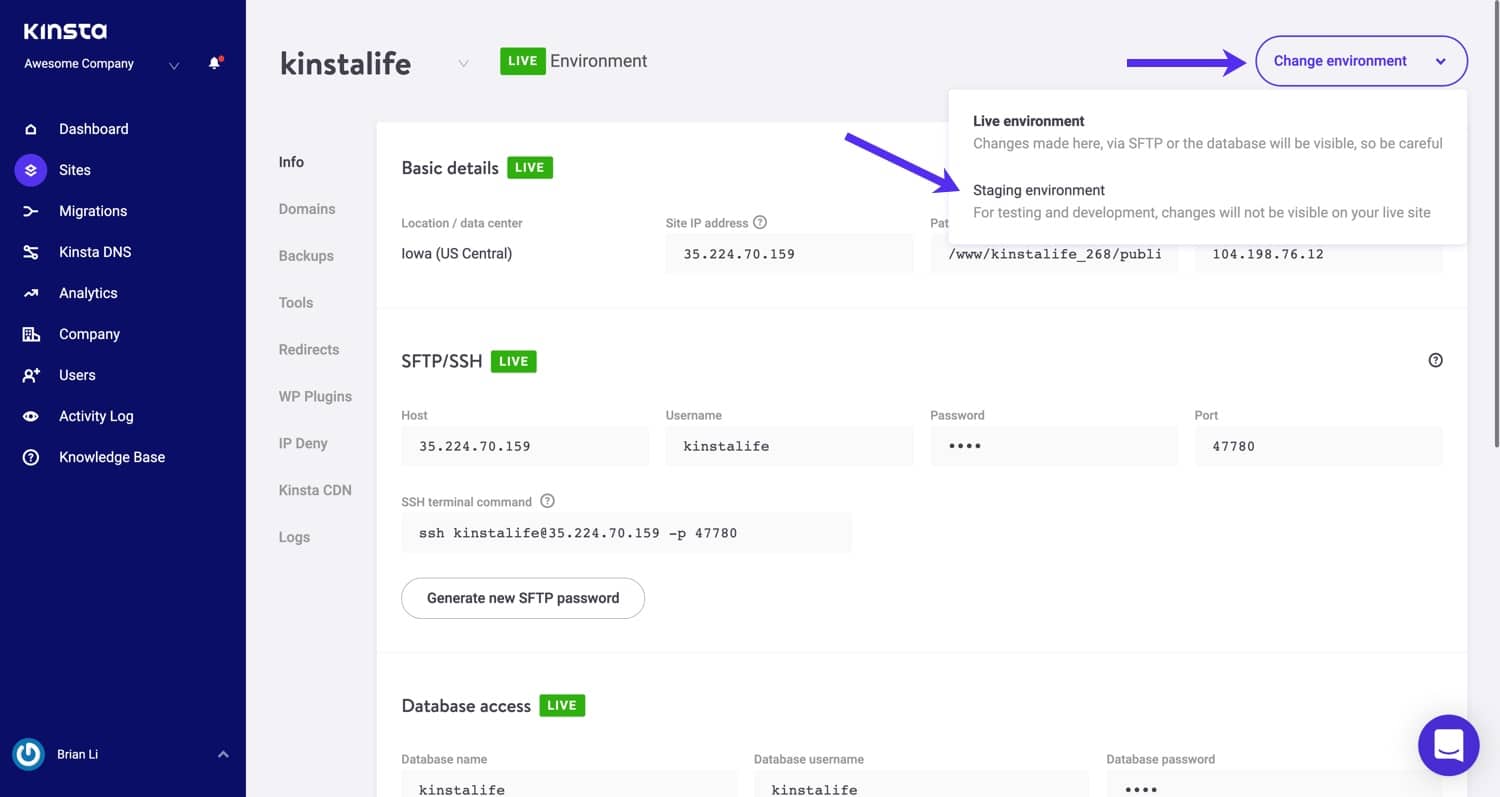Switch to the Redirects tab
The height and width of the screenshot is (797, 1500).
(x=309, y=350)
